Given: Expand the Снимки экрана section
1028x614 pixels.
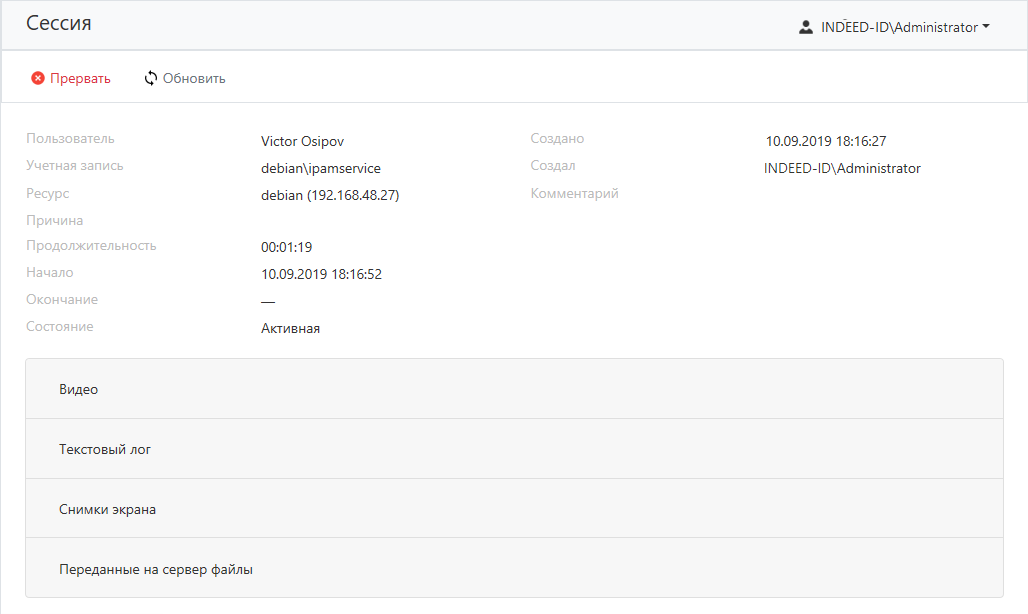Looking at the screenshot, I should point(107,509).
